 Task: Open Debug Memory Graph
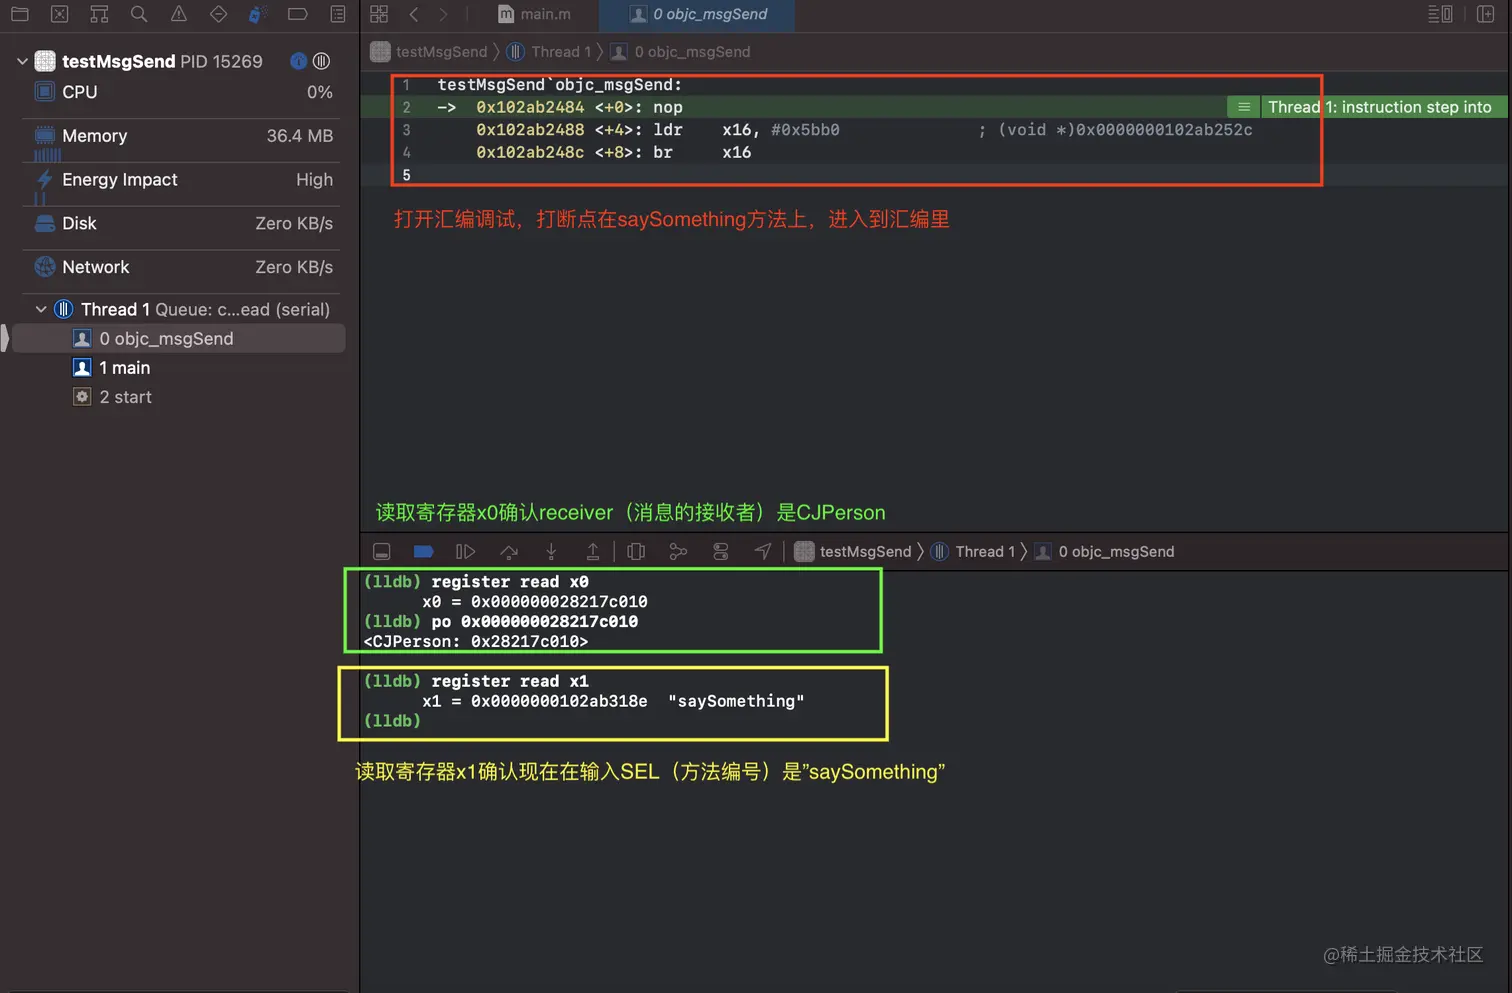point(678,552)
